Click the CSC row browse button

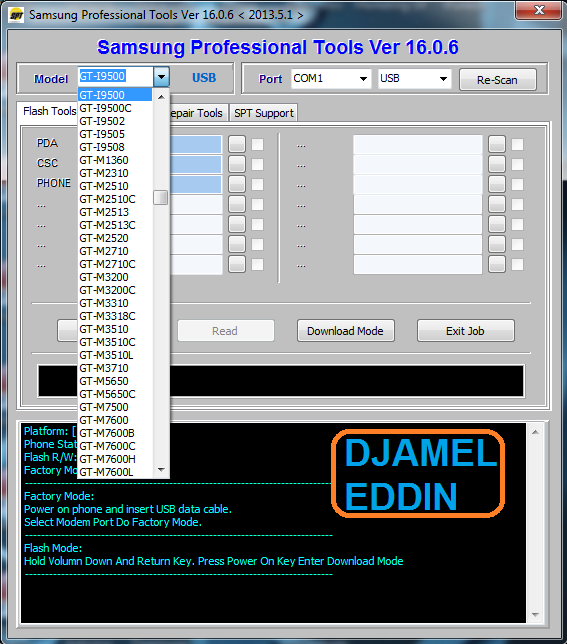pyautogui.click(x=237, y=164)
